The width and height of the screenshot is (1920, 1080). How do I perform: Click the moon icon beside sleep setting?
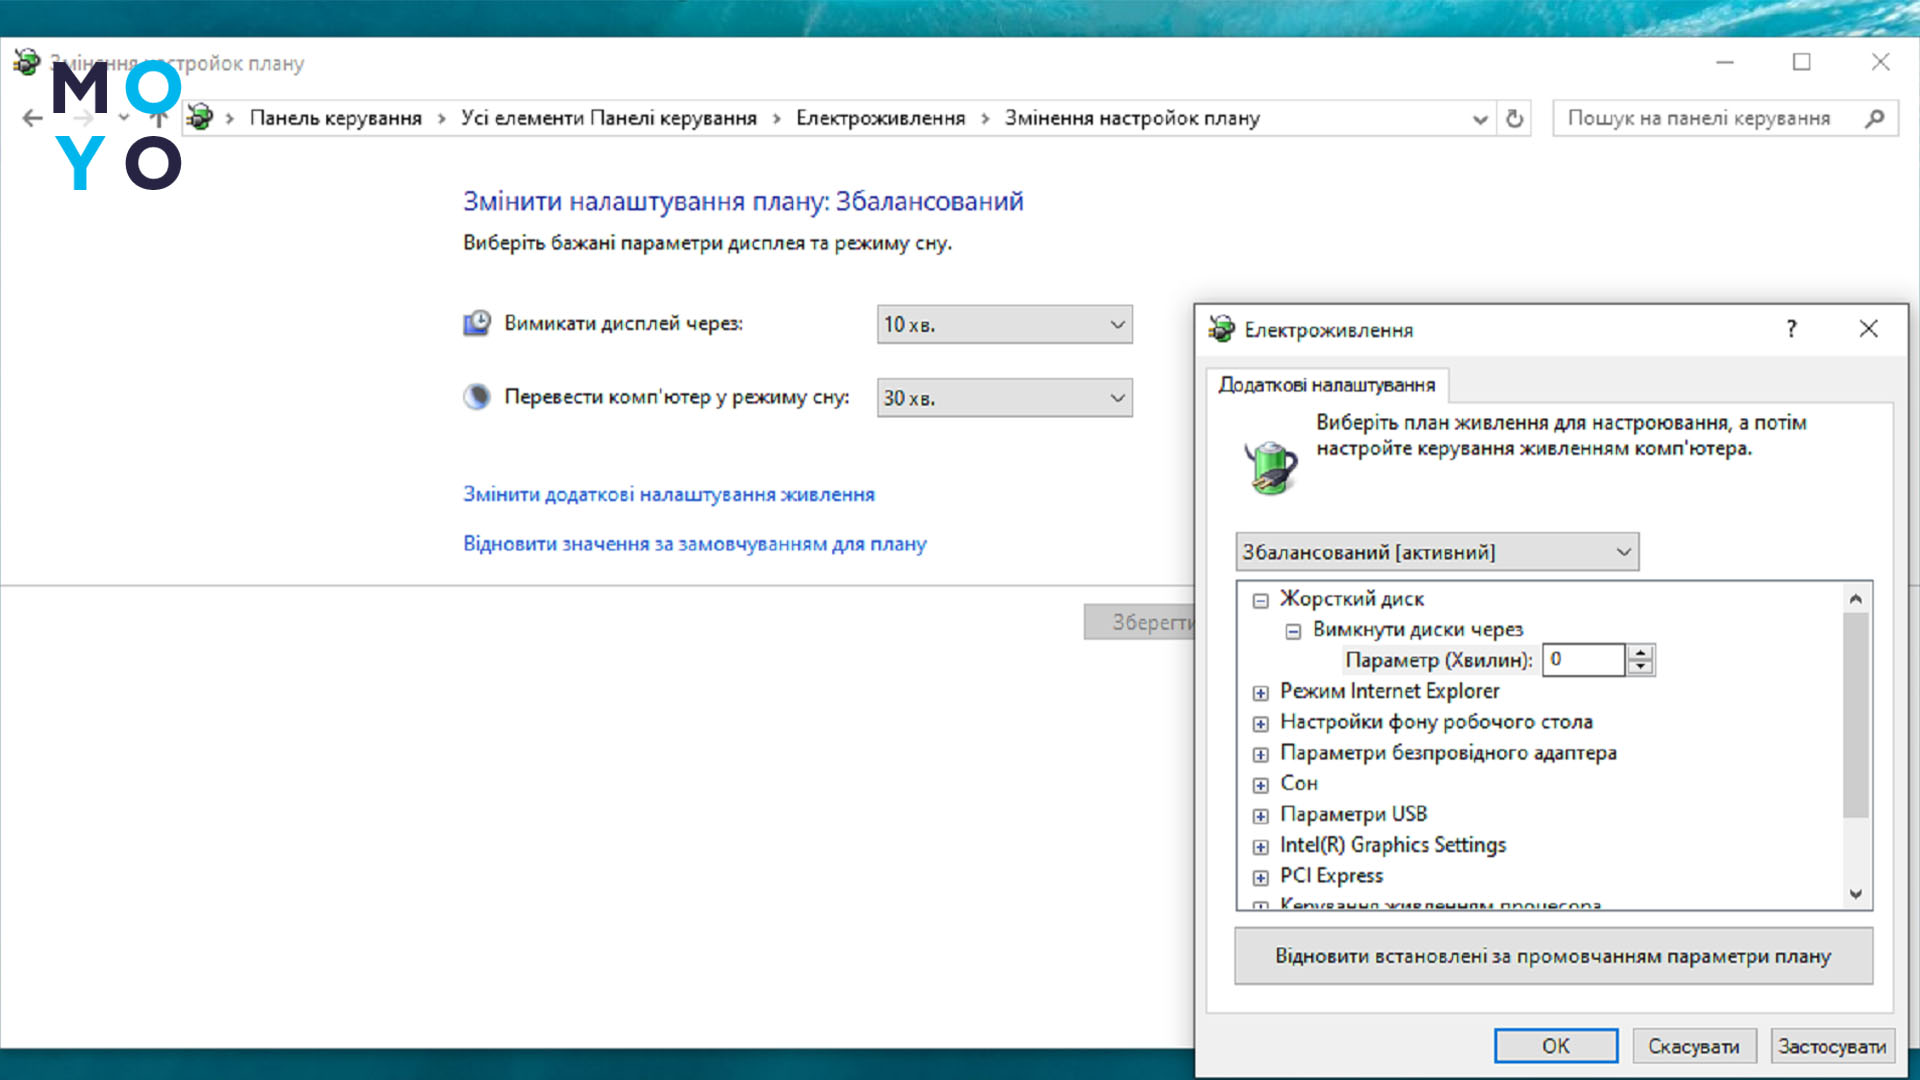(x=477, y=397)
